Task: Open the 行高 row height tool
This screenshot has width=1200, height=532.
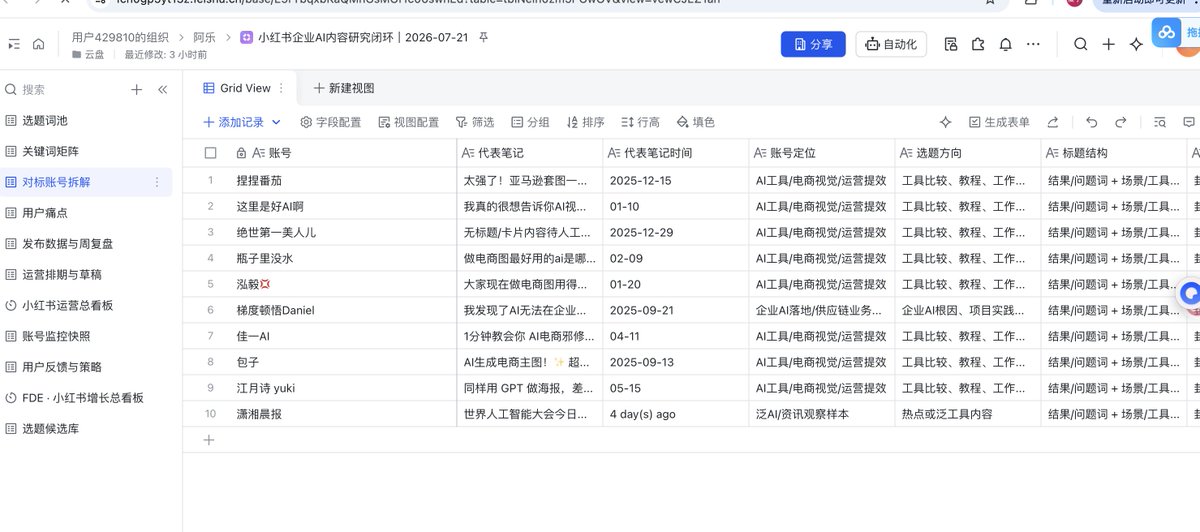Action: (640, 122)
